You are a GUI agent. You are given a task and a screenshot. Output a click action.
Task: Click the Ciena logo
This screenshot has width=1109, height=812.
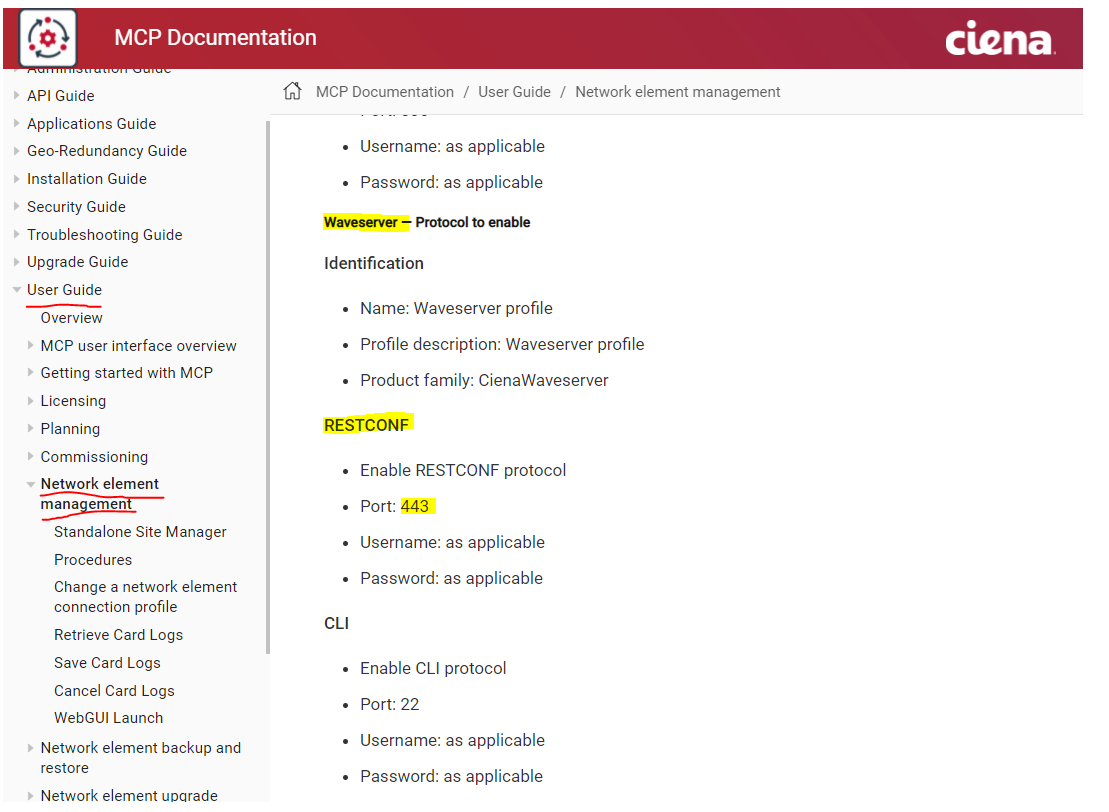point(997,39)
